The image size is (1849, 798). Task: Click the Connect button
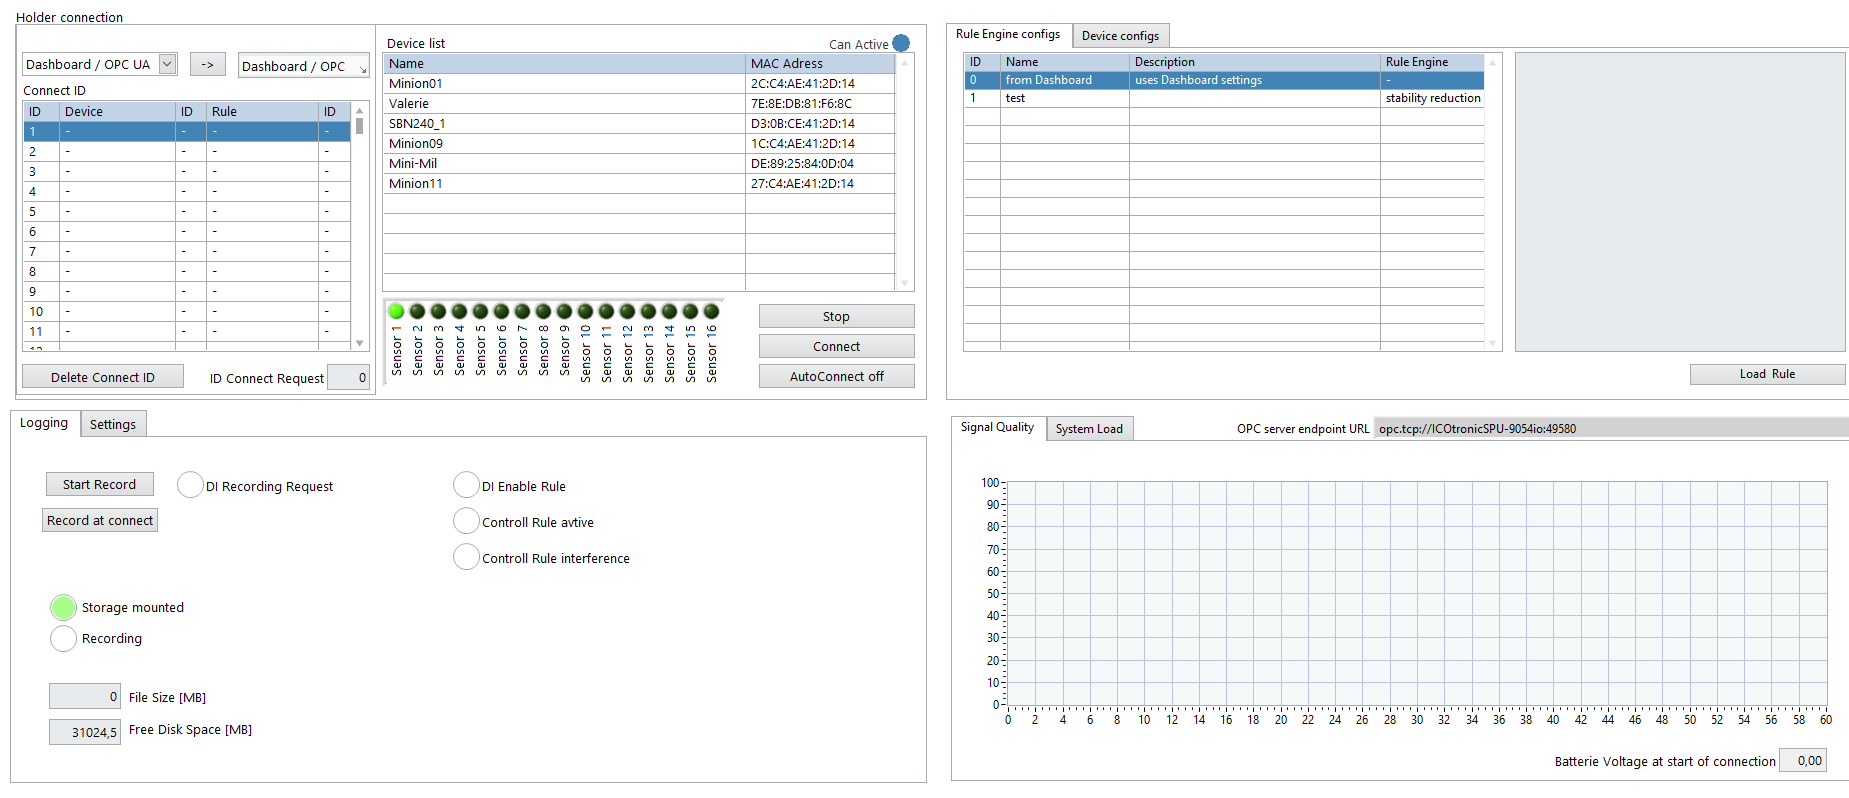point(836,346)
